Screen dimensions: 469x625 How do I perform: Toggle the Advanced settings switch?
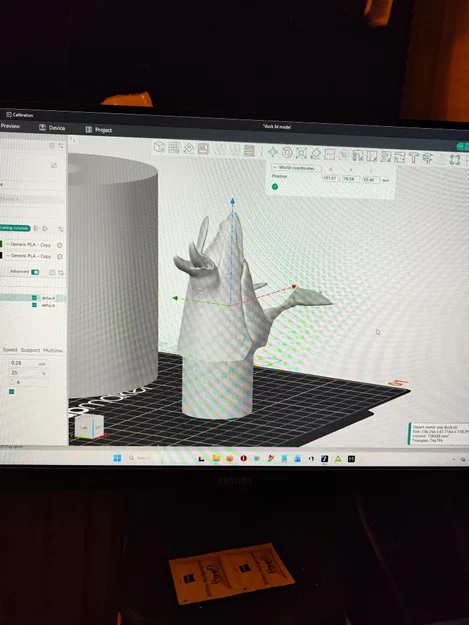point(35,272)
